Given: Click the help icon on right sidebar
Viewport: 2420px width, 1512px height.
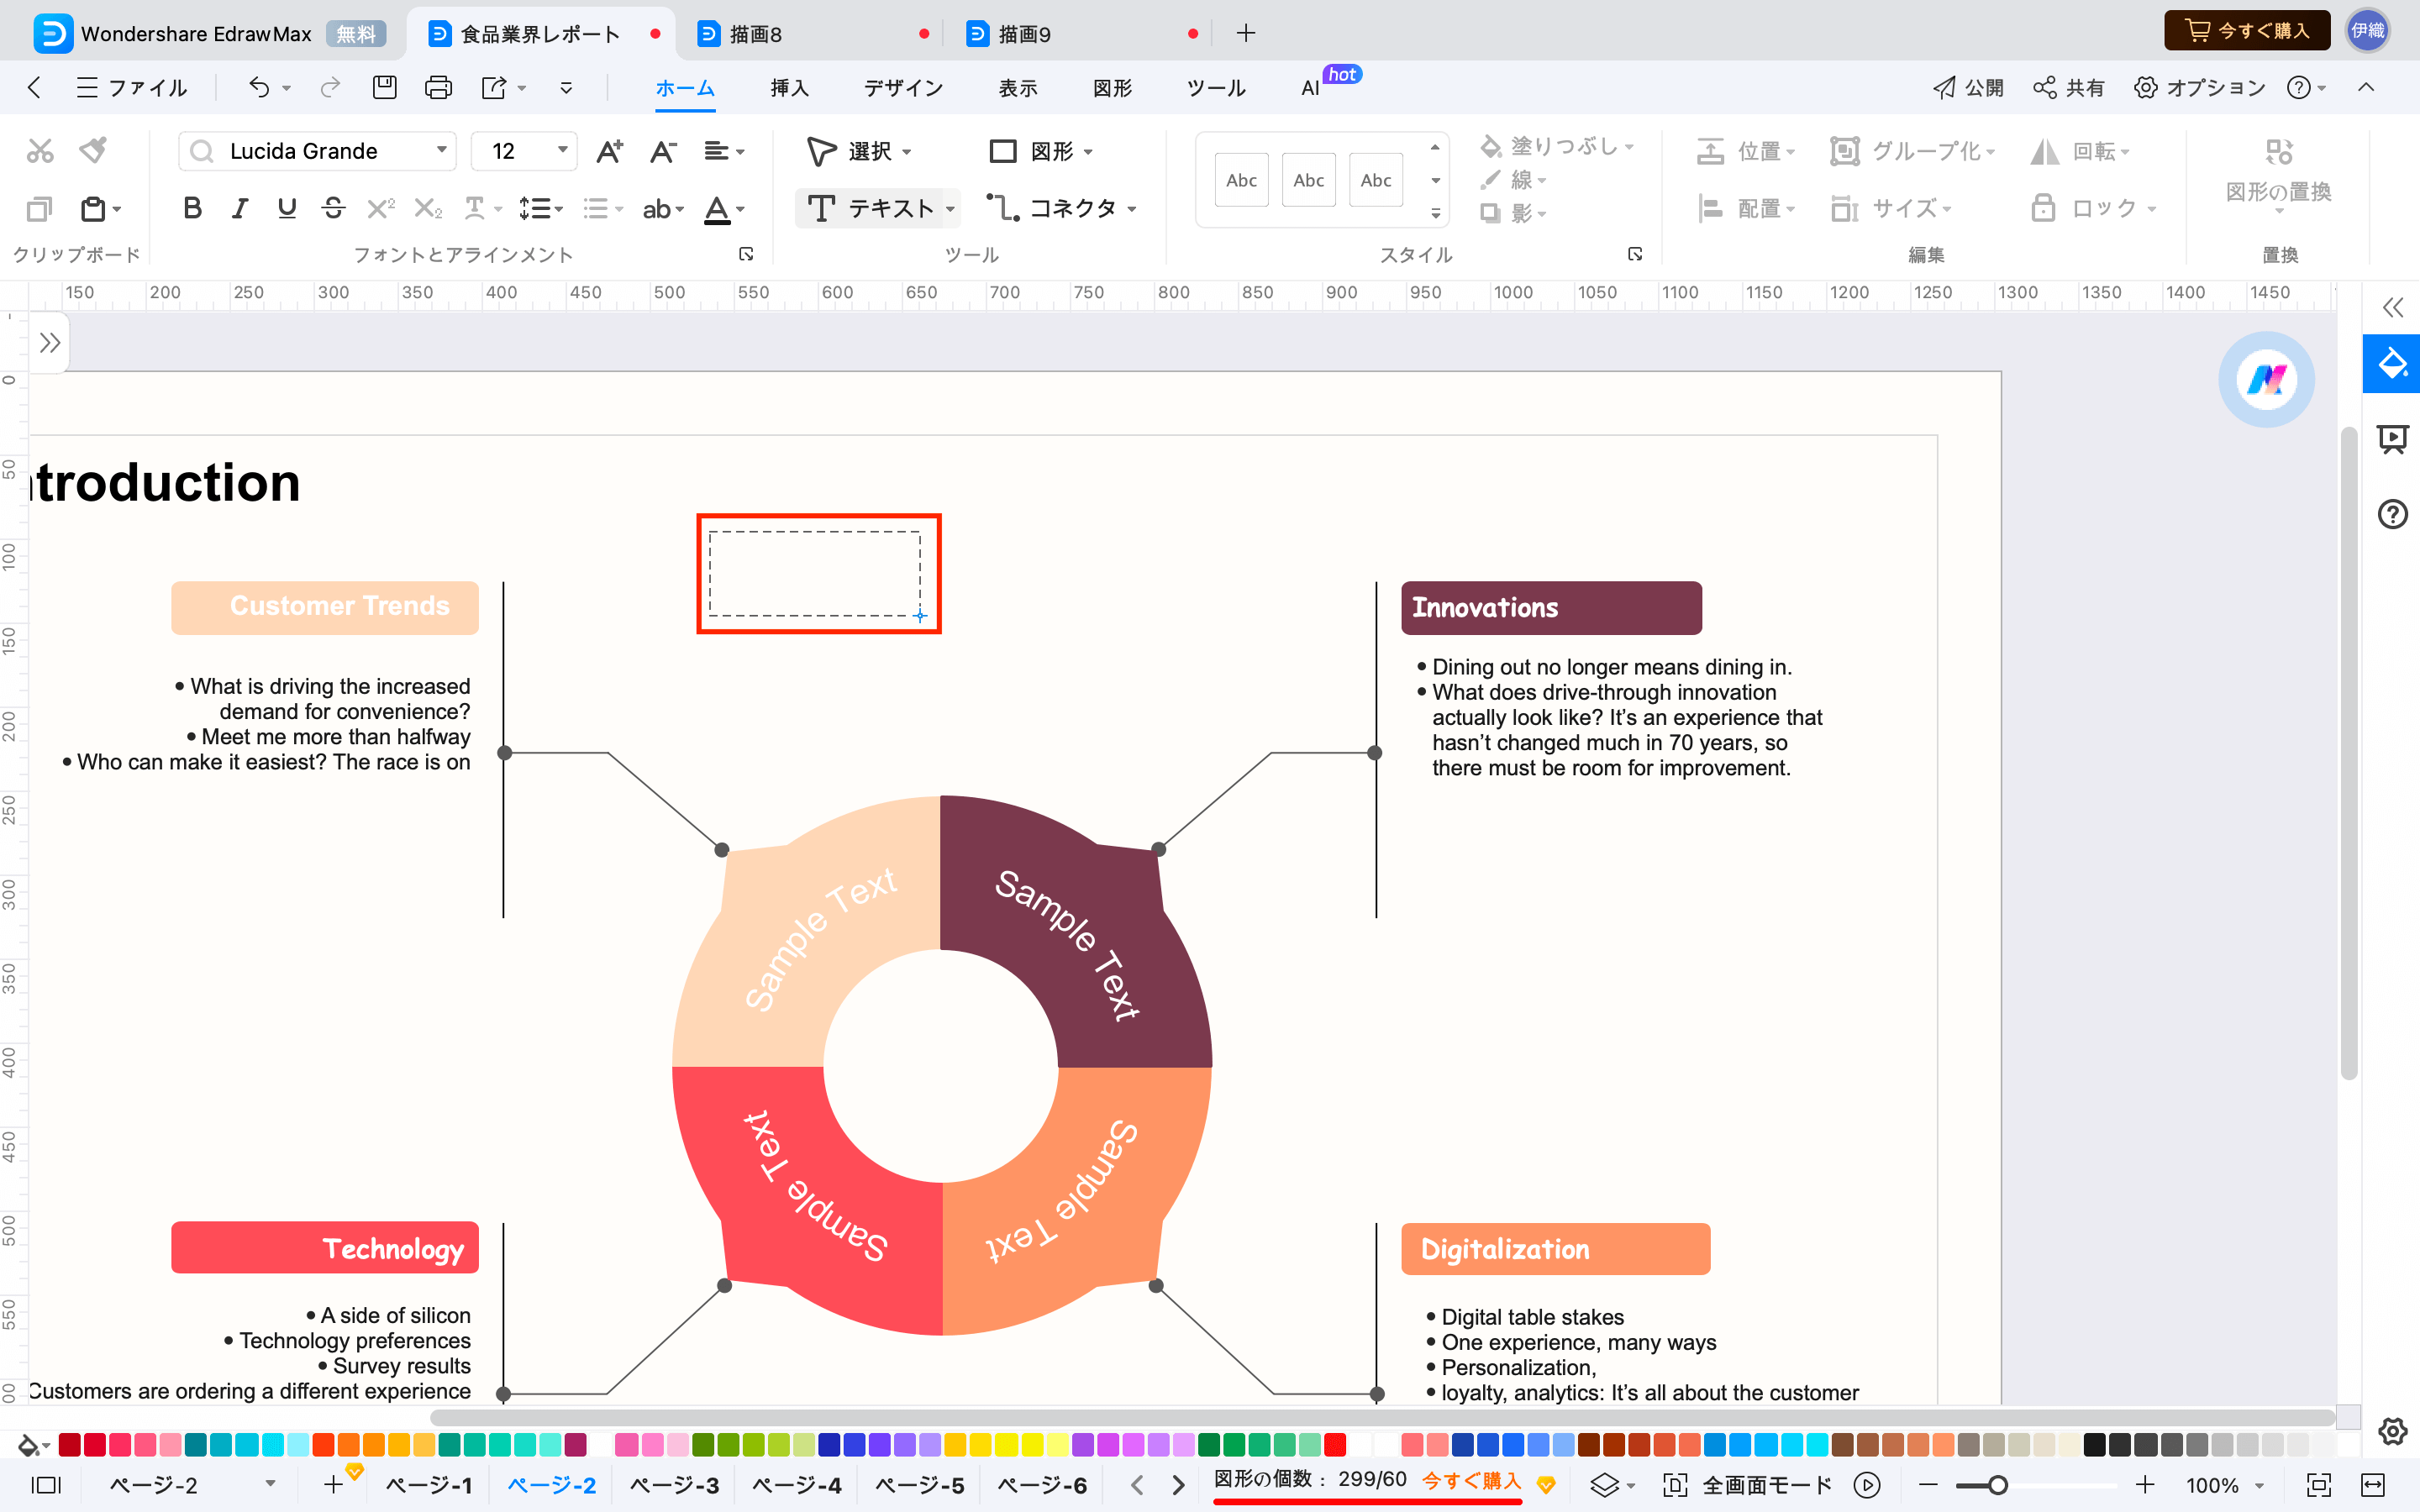Looking at the screenshot, I should [x=2392, y=514].
